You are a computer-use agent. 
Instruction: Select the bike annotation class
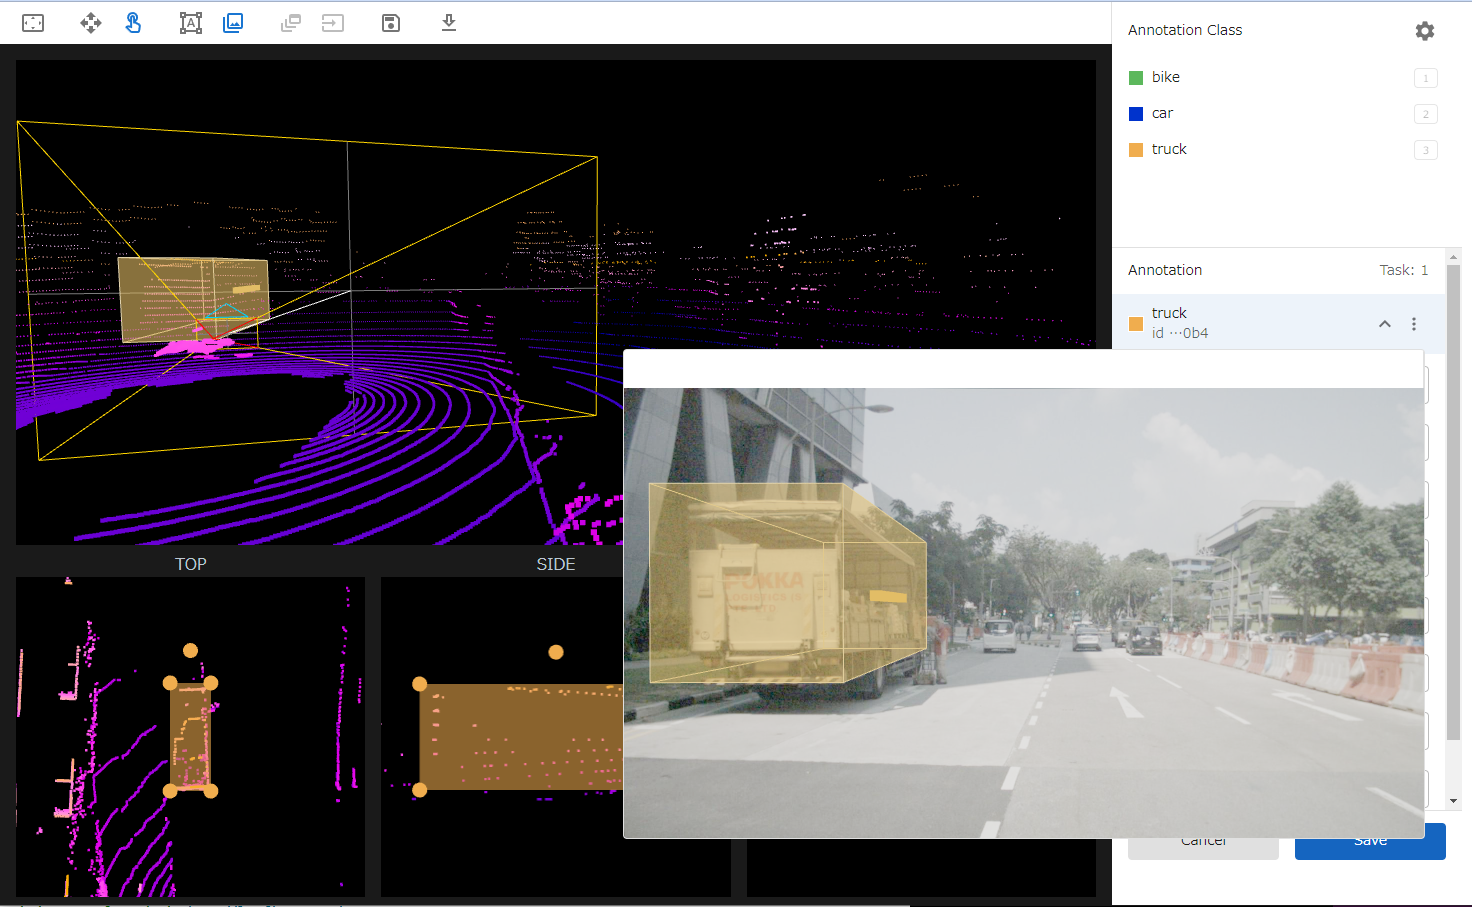[x=1283, y=77]
